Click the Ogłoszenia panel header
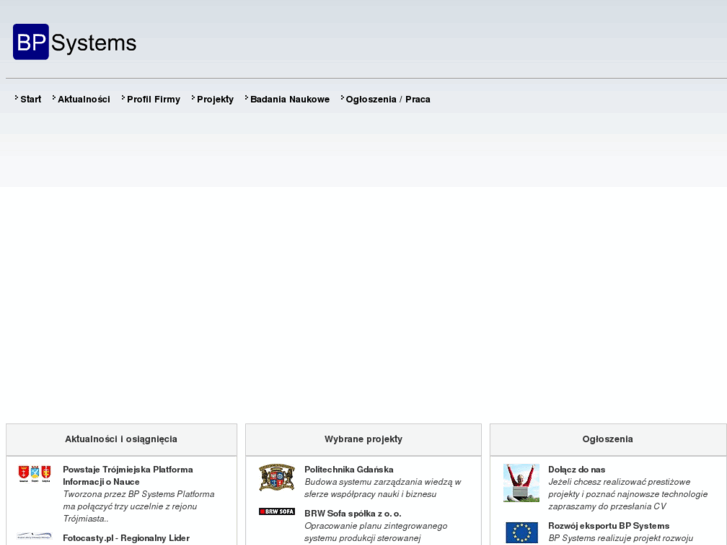 pyautogui.click(x=608, y=439)
